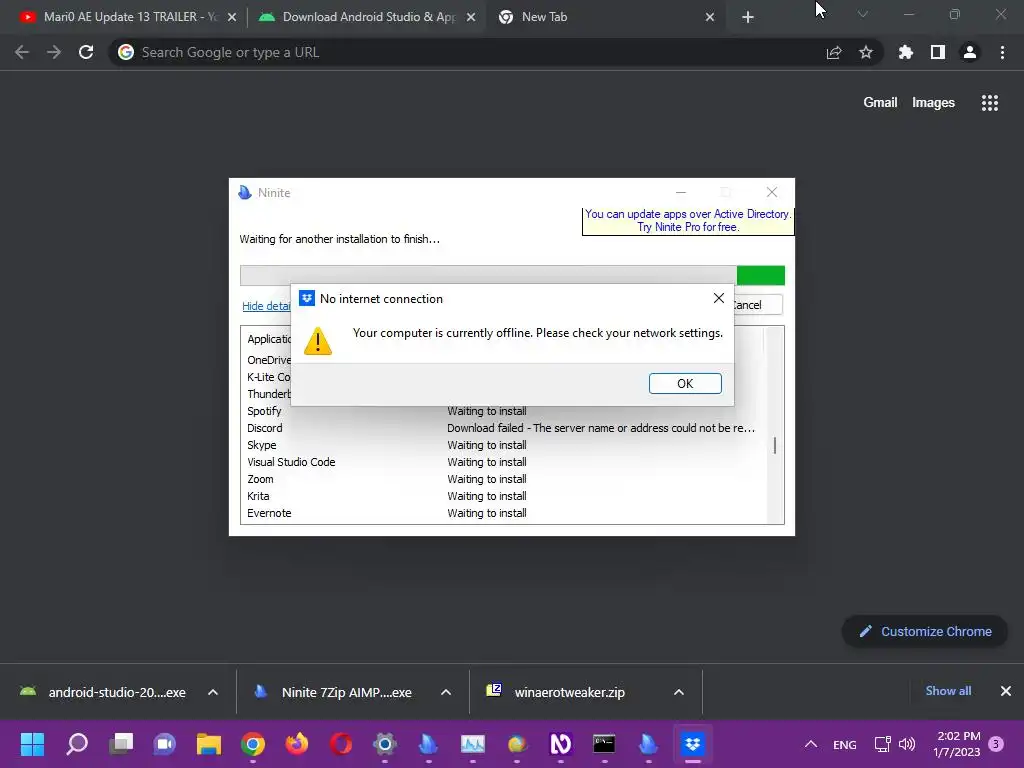Open Task View on the taskbar
1024x768 pixels.
121,744
